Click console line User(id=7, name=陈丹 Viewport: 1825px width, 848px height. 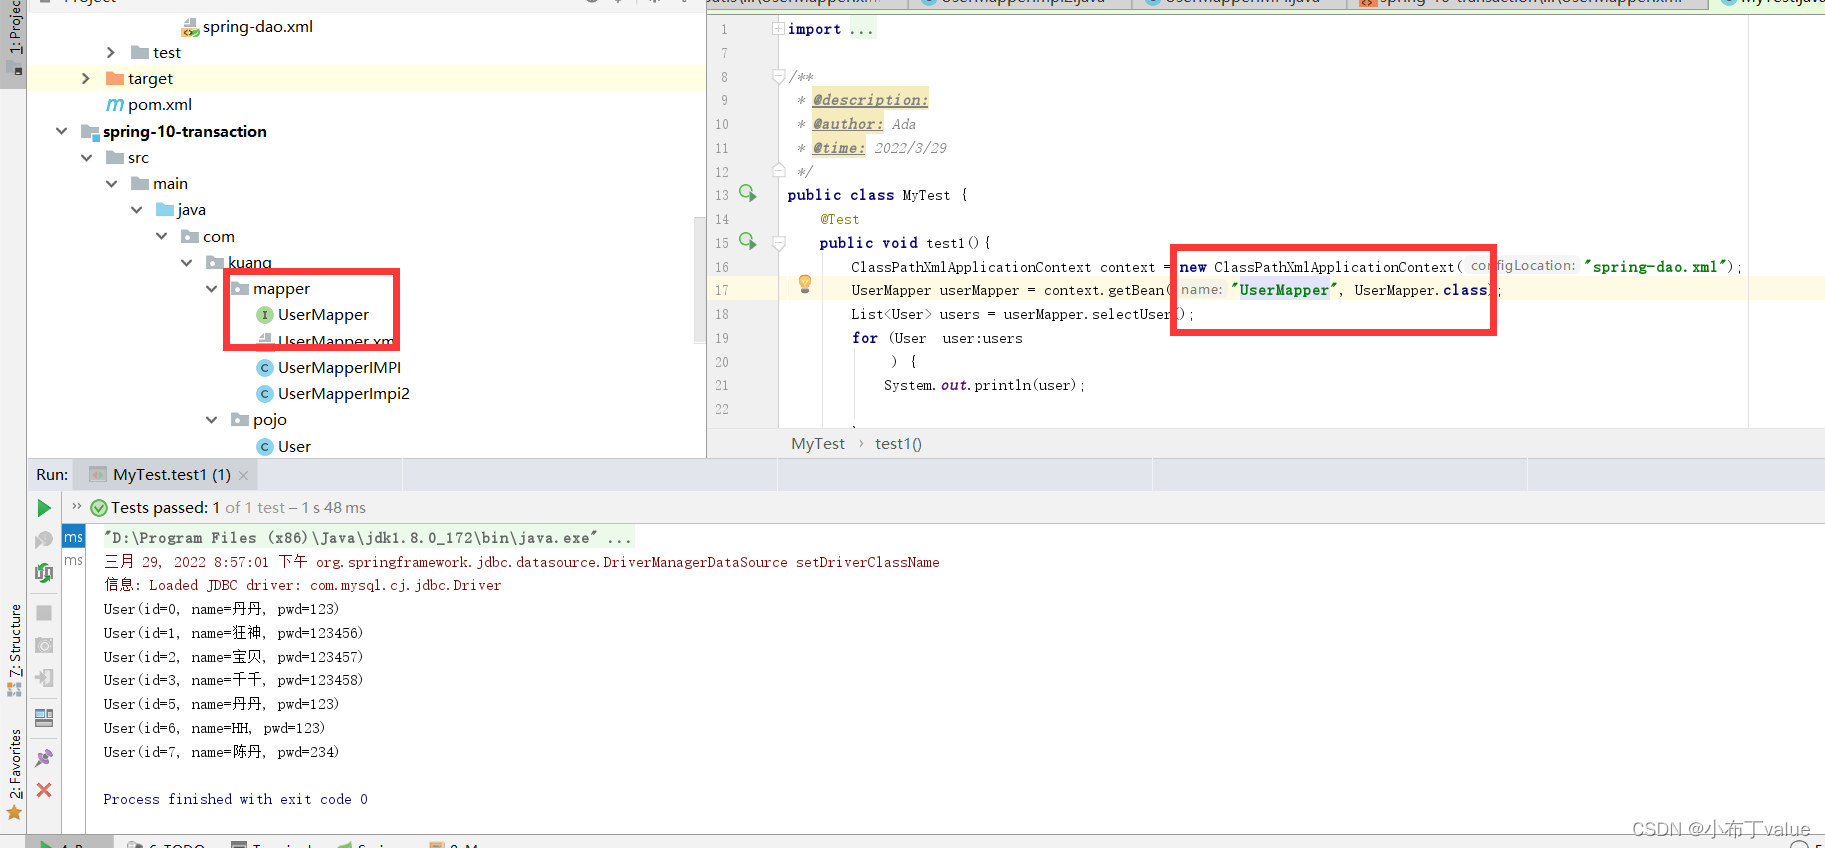221,752
